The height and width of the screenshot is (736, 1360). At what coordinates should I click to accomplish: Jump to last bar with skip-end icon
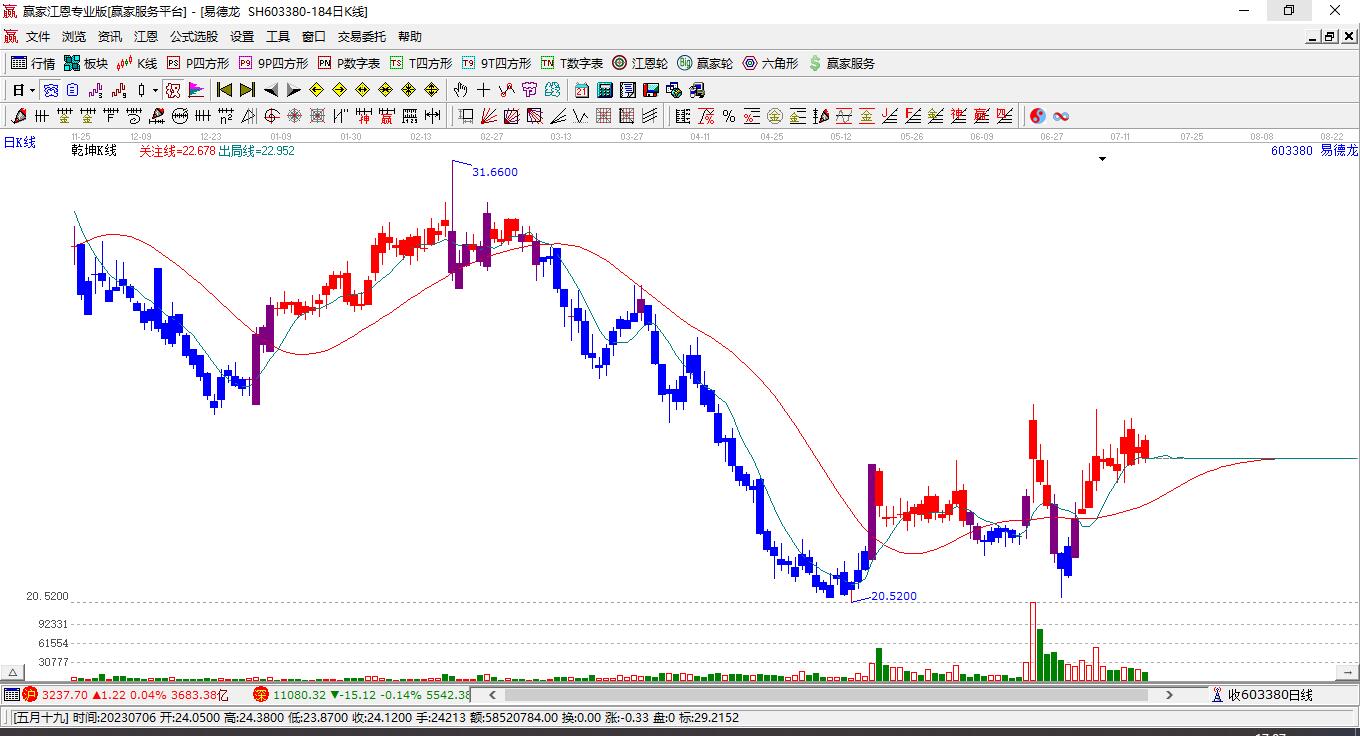click(247, 90)
